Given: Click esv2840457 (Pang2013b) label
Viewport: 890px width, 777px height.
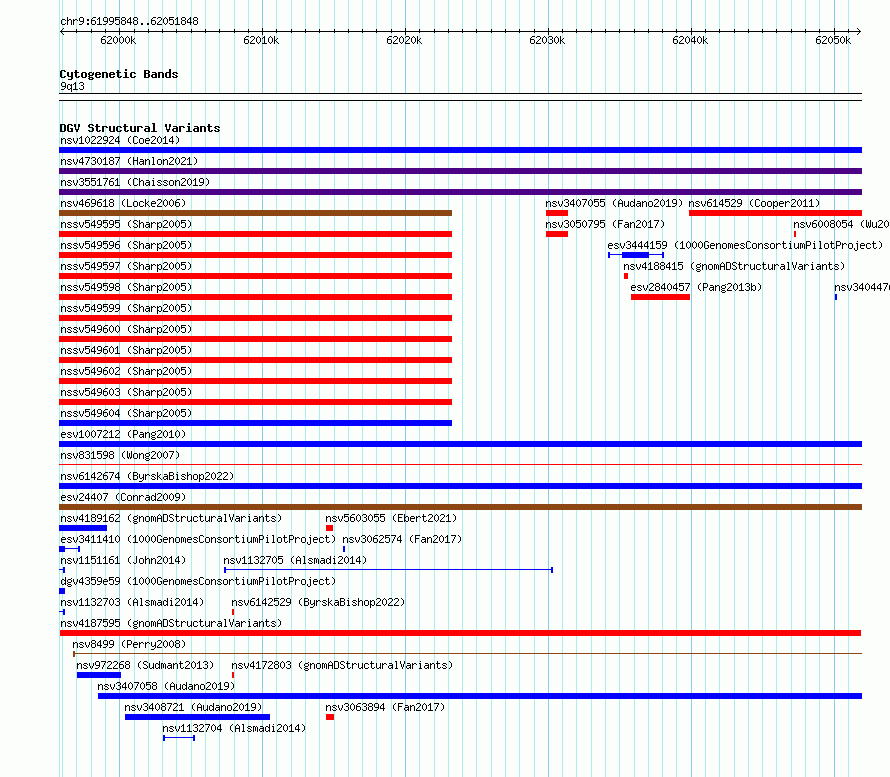Looking at the screenshot, I should point(696,287).
